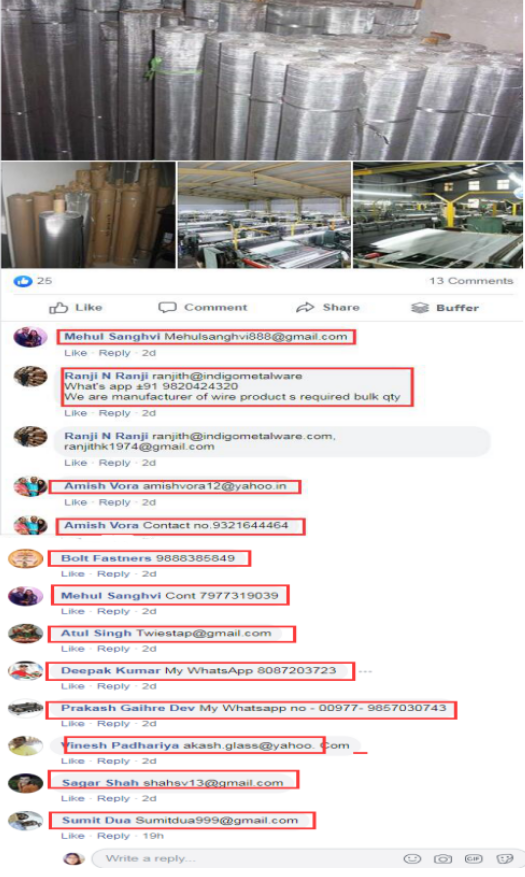The image size is (525, 877).
Task: Open the brown paper rolls thumbnail photo
Action: [88, 215]
